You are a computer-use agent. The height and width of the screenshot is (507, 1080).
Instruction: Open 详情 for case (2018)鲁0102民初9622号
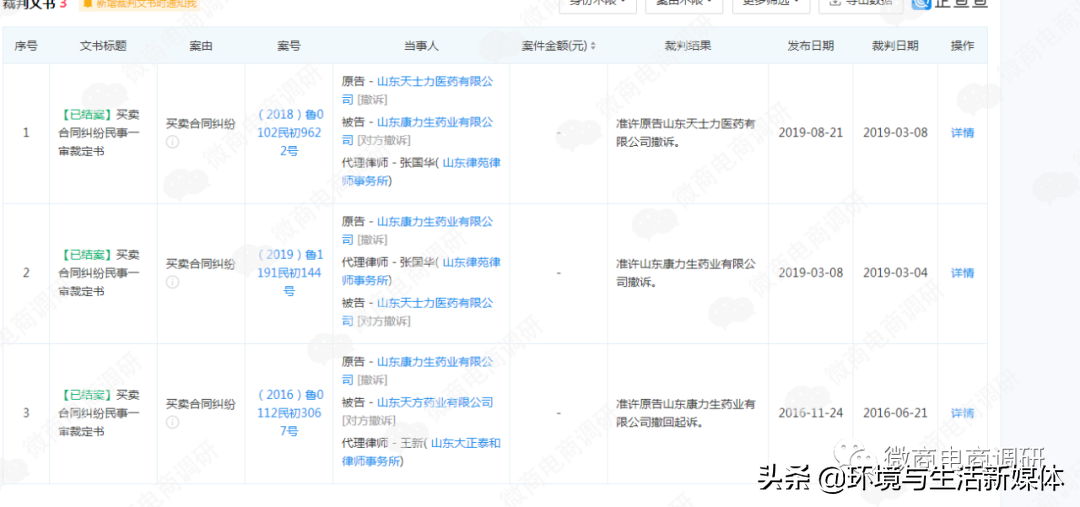coord(962,133)
